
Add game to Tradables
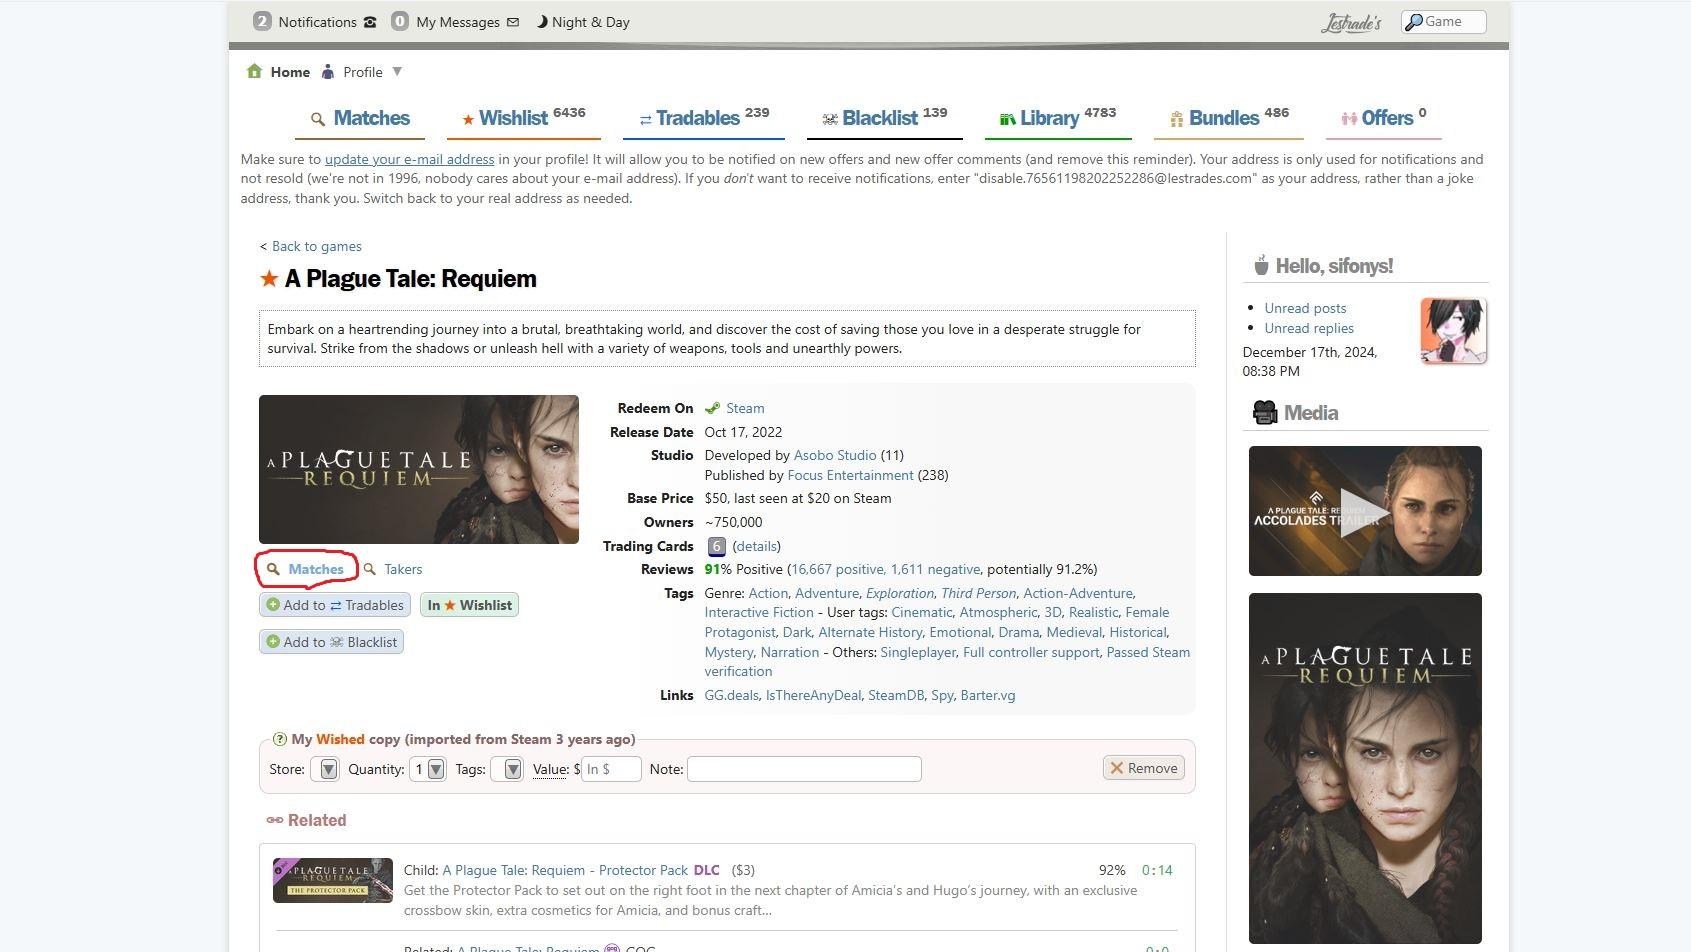335,605
